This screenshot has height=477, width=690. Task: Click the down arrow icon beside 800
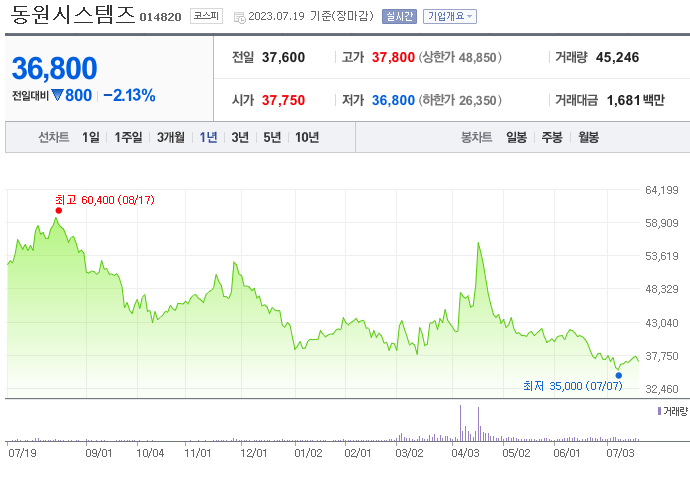pos(57,95)
